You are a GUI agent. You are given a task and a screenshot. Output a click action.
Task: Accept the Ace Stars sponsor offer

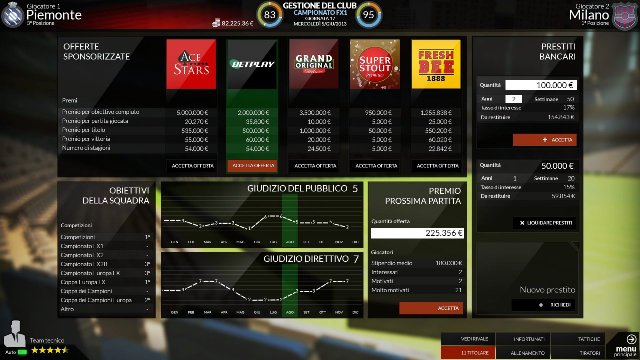point(192,166)
